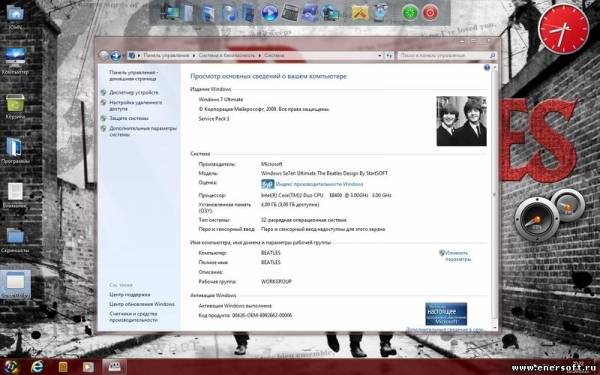Open Диспетчер устройств link
600x375 pixels.
[134, 92]
